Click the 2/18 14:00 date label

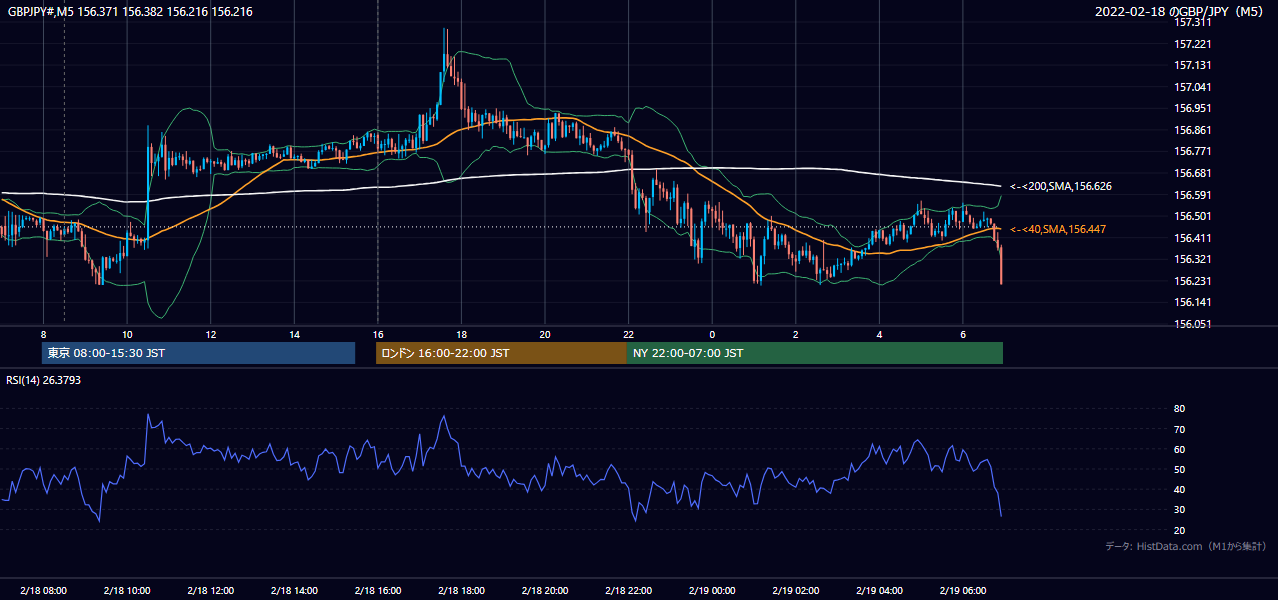coord(294,591)
